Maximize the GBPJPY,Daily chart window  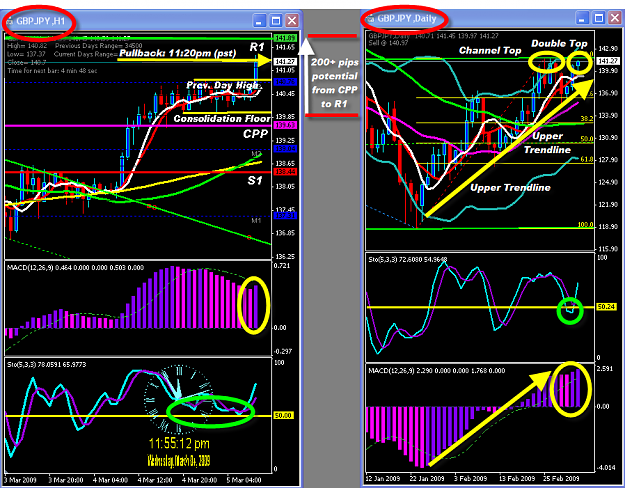pos(599,18)
